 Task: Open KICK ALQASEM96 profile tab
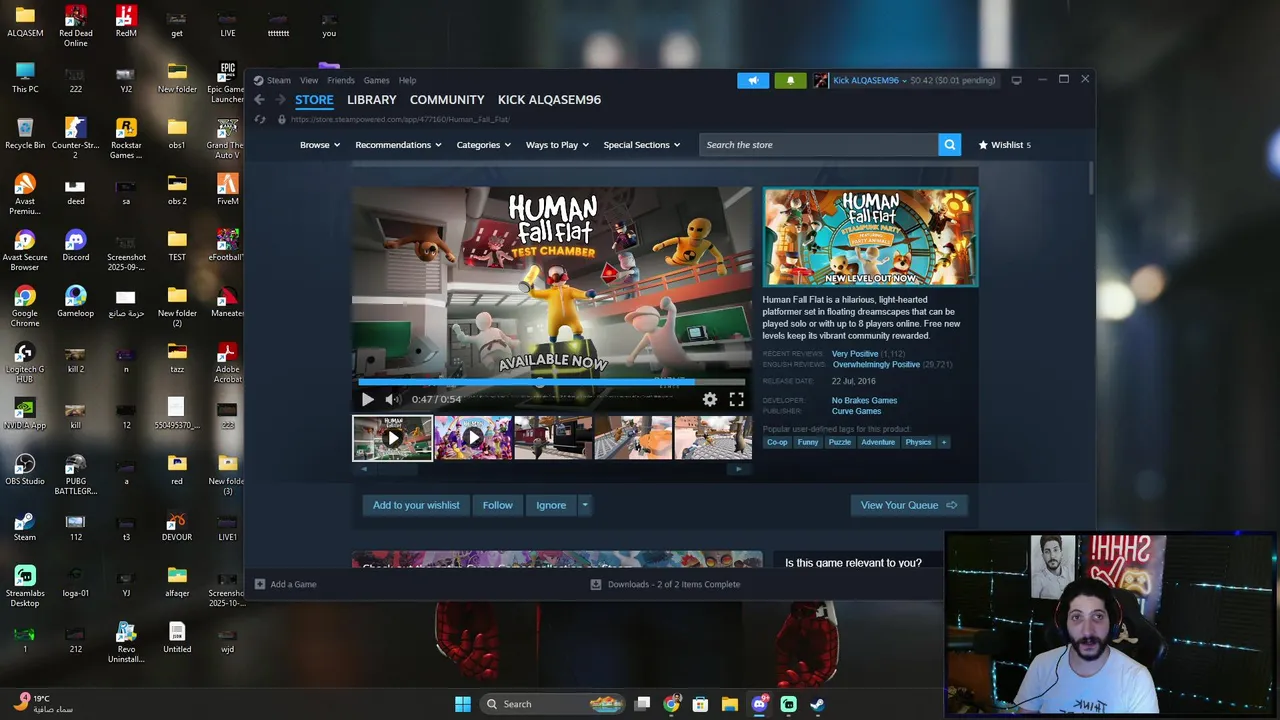pyautogui.click(x=549, y=100)
